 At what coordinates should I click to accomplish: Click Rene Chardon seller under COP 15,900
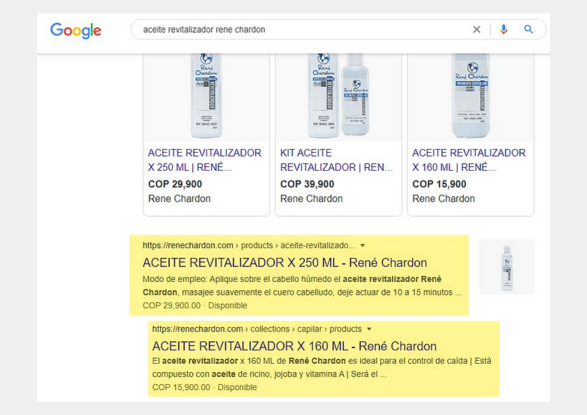444,199
